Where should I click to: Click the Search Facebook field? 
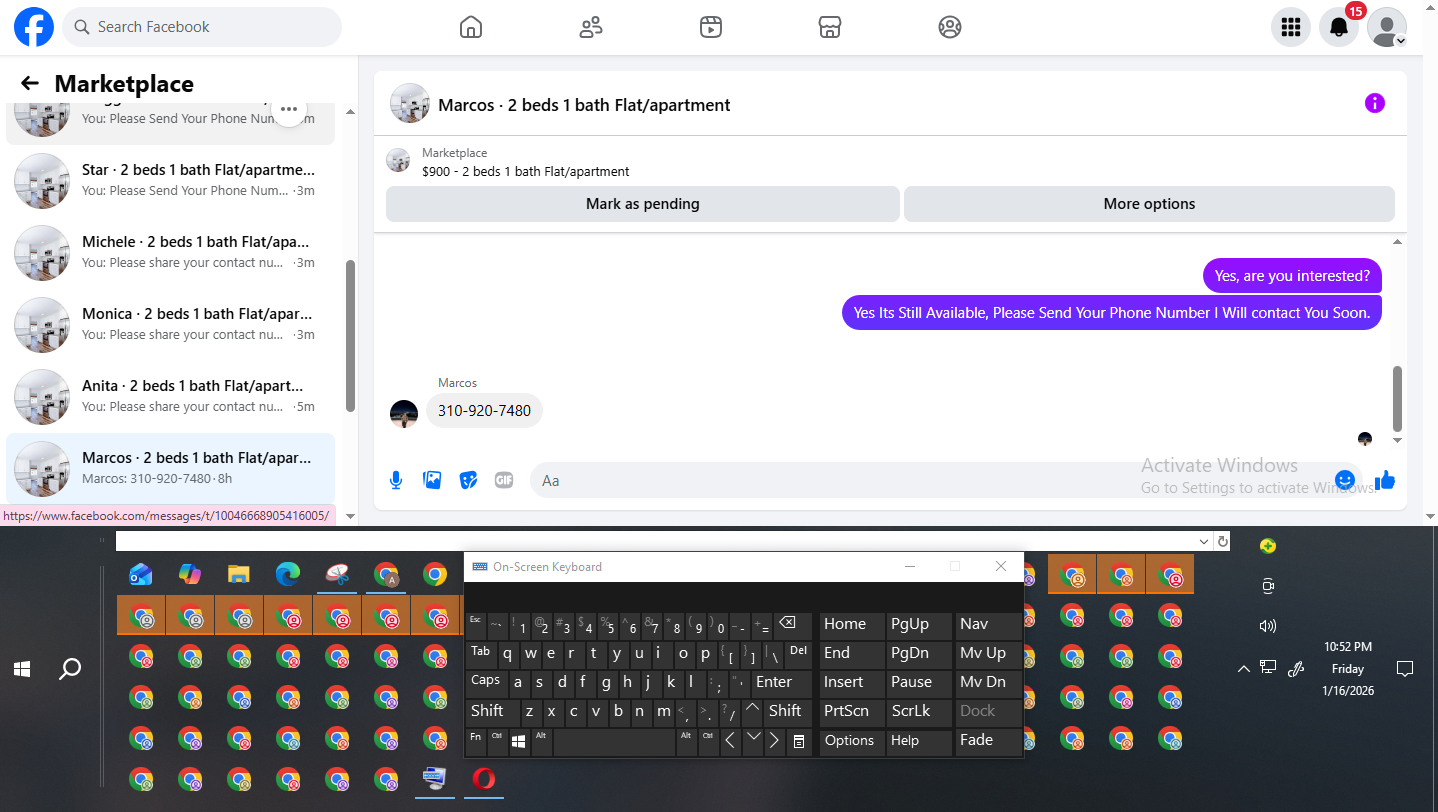tap(202, 27)
